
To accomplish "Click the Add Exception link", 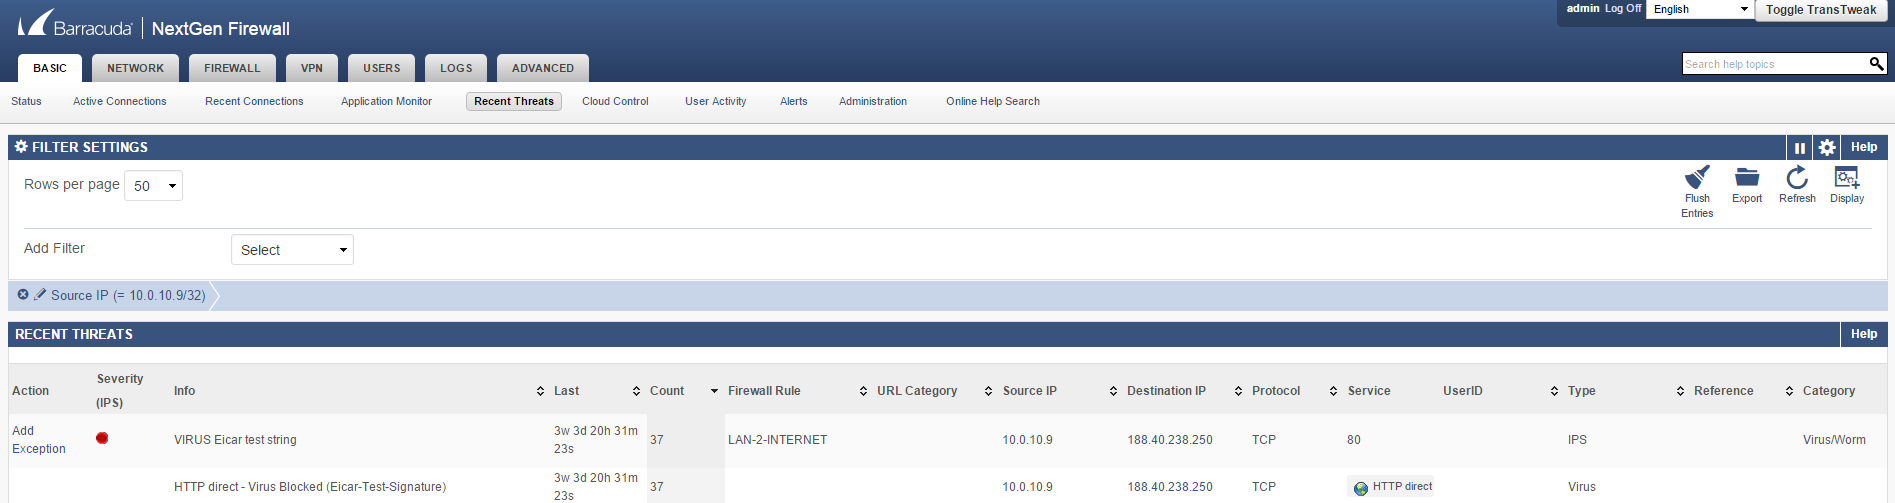I will pyautogui.click(x=39, y=440).
